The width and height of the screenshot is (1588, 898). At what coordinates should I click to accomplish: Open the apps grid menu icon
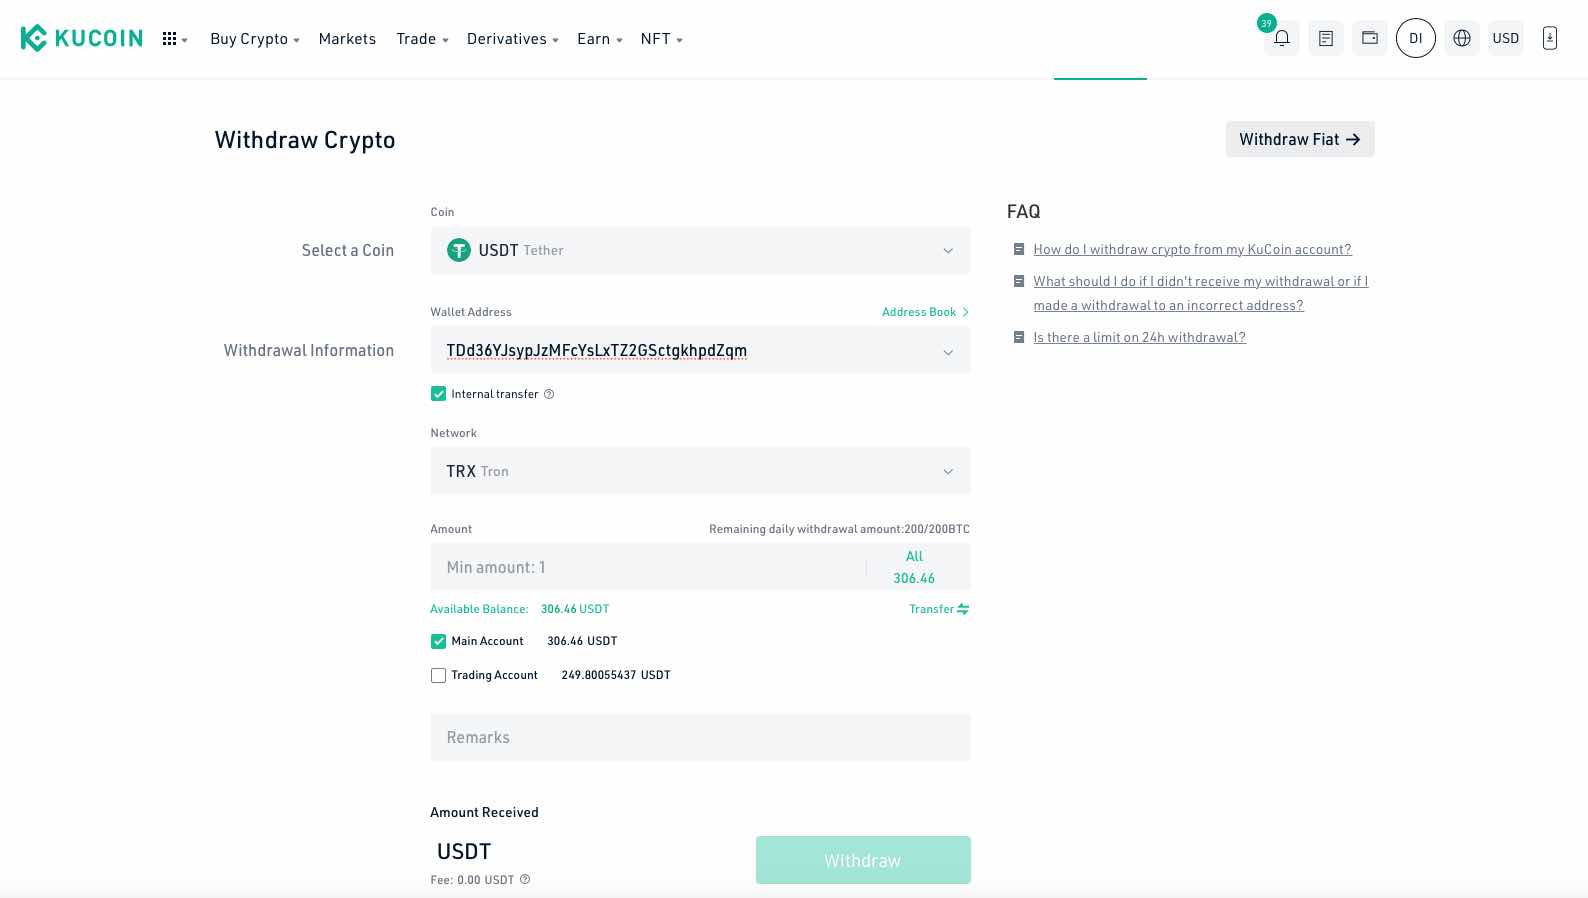pyautogui.click(x=170, y=39)
